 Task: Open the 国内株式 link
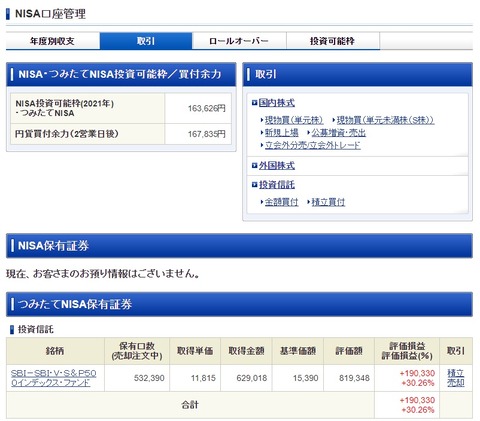277,103
